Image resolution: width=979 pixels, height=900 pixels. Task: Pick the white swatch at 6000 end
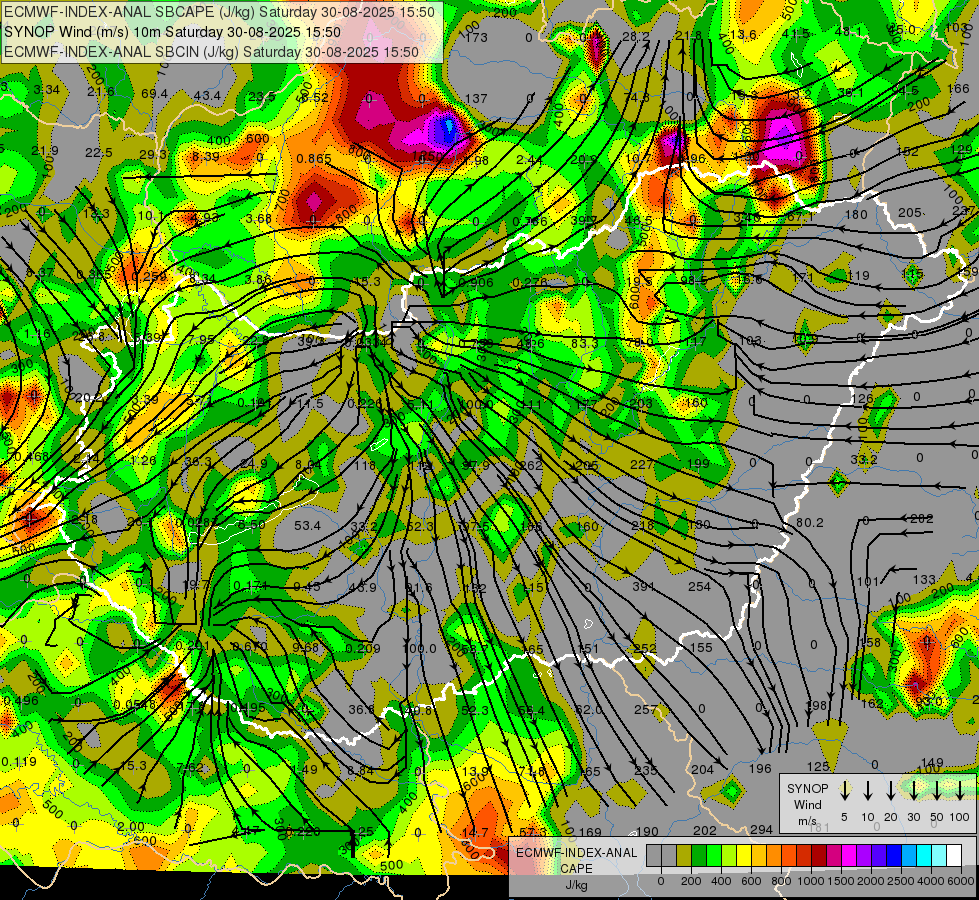pos(954,855)
